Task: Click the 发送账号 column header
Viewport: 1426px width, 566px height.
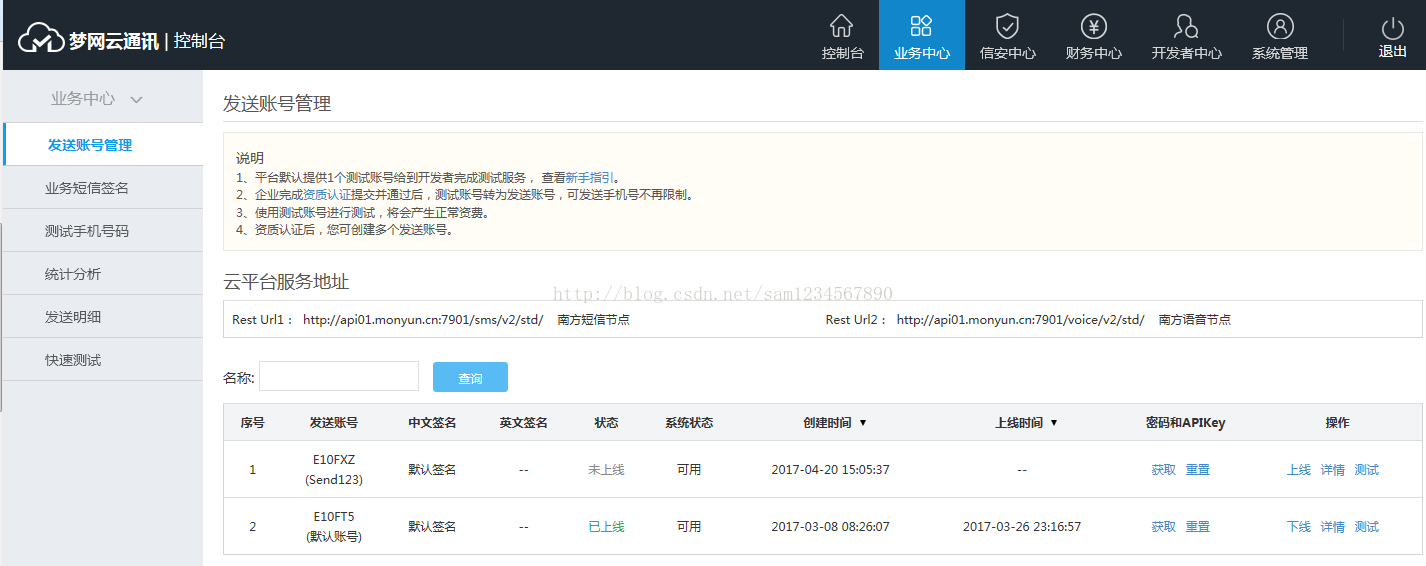Action: [334, 423]
